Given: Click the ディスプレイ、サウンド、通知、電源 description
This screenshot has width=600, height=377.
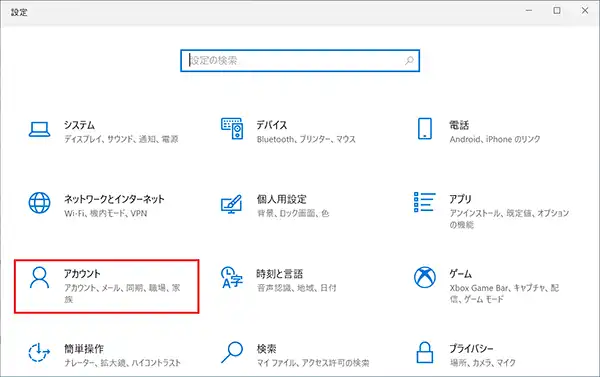Looking at the screenshot, I should coord(121,139).
